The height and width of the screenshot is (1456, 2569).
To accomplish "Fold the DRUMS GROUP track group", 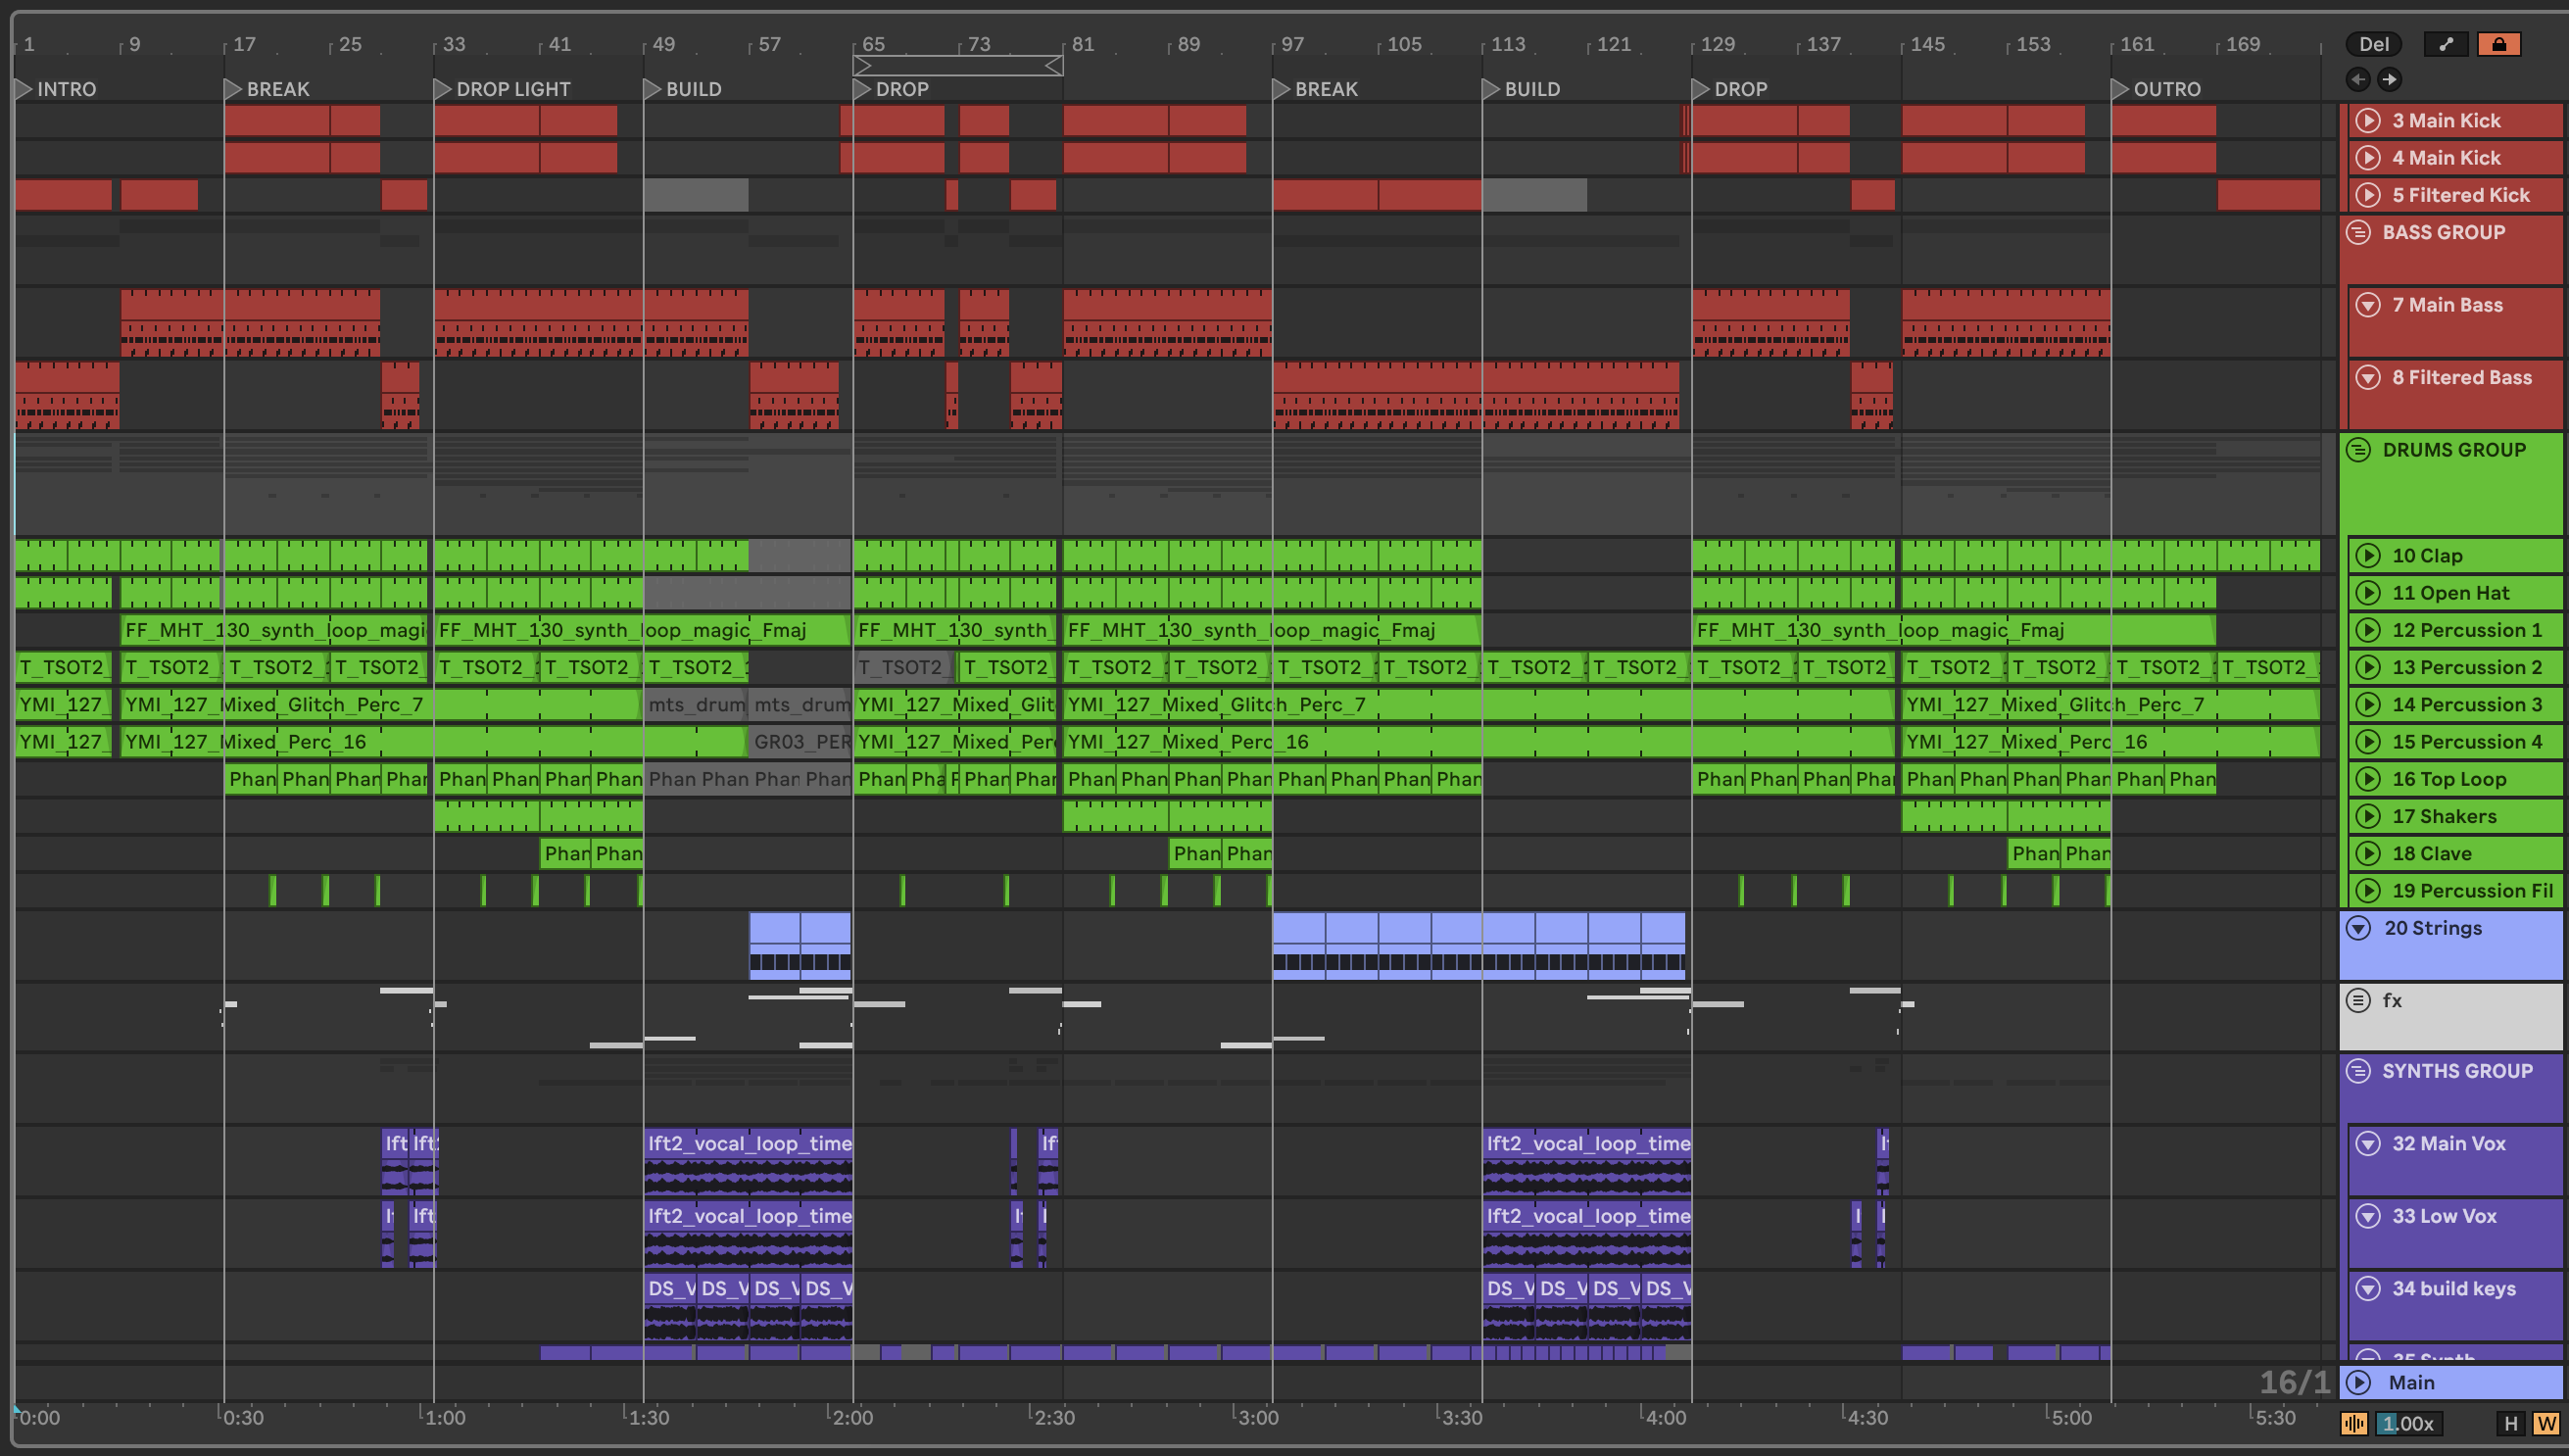I will tap(2358, 450).
